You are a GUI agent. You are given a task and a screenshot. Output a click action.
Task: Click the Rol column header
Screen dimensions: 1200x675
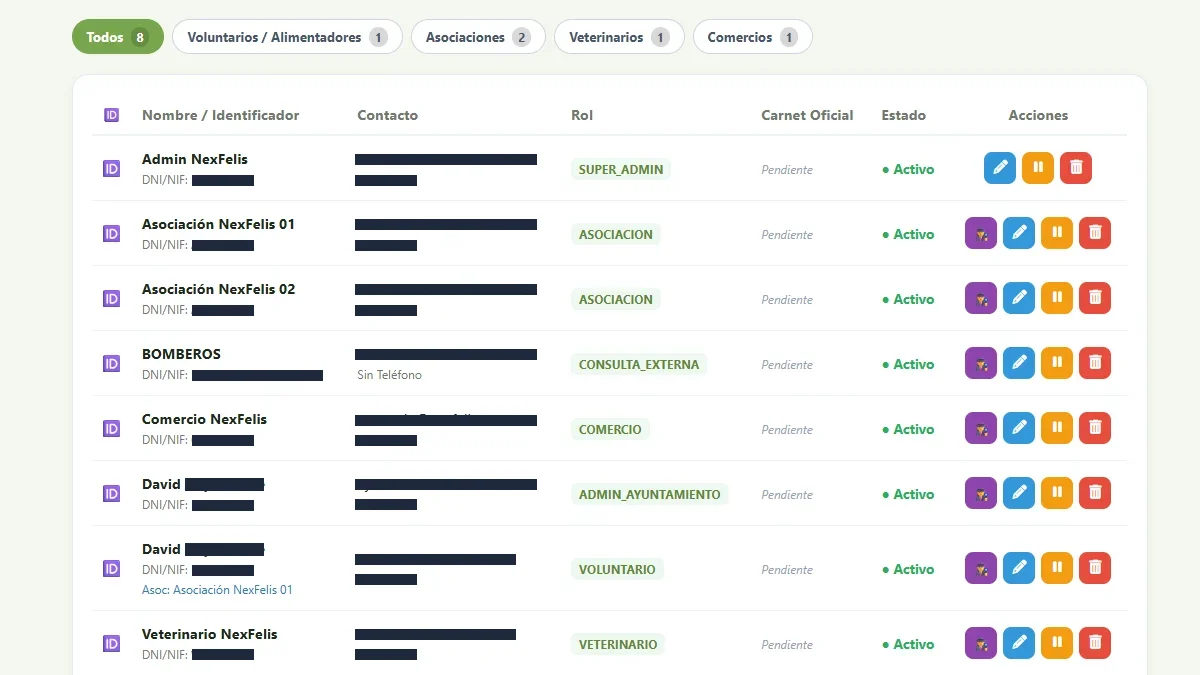coord(582,115)
